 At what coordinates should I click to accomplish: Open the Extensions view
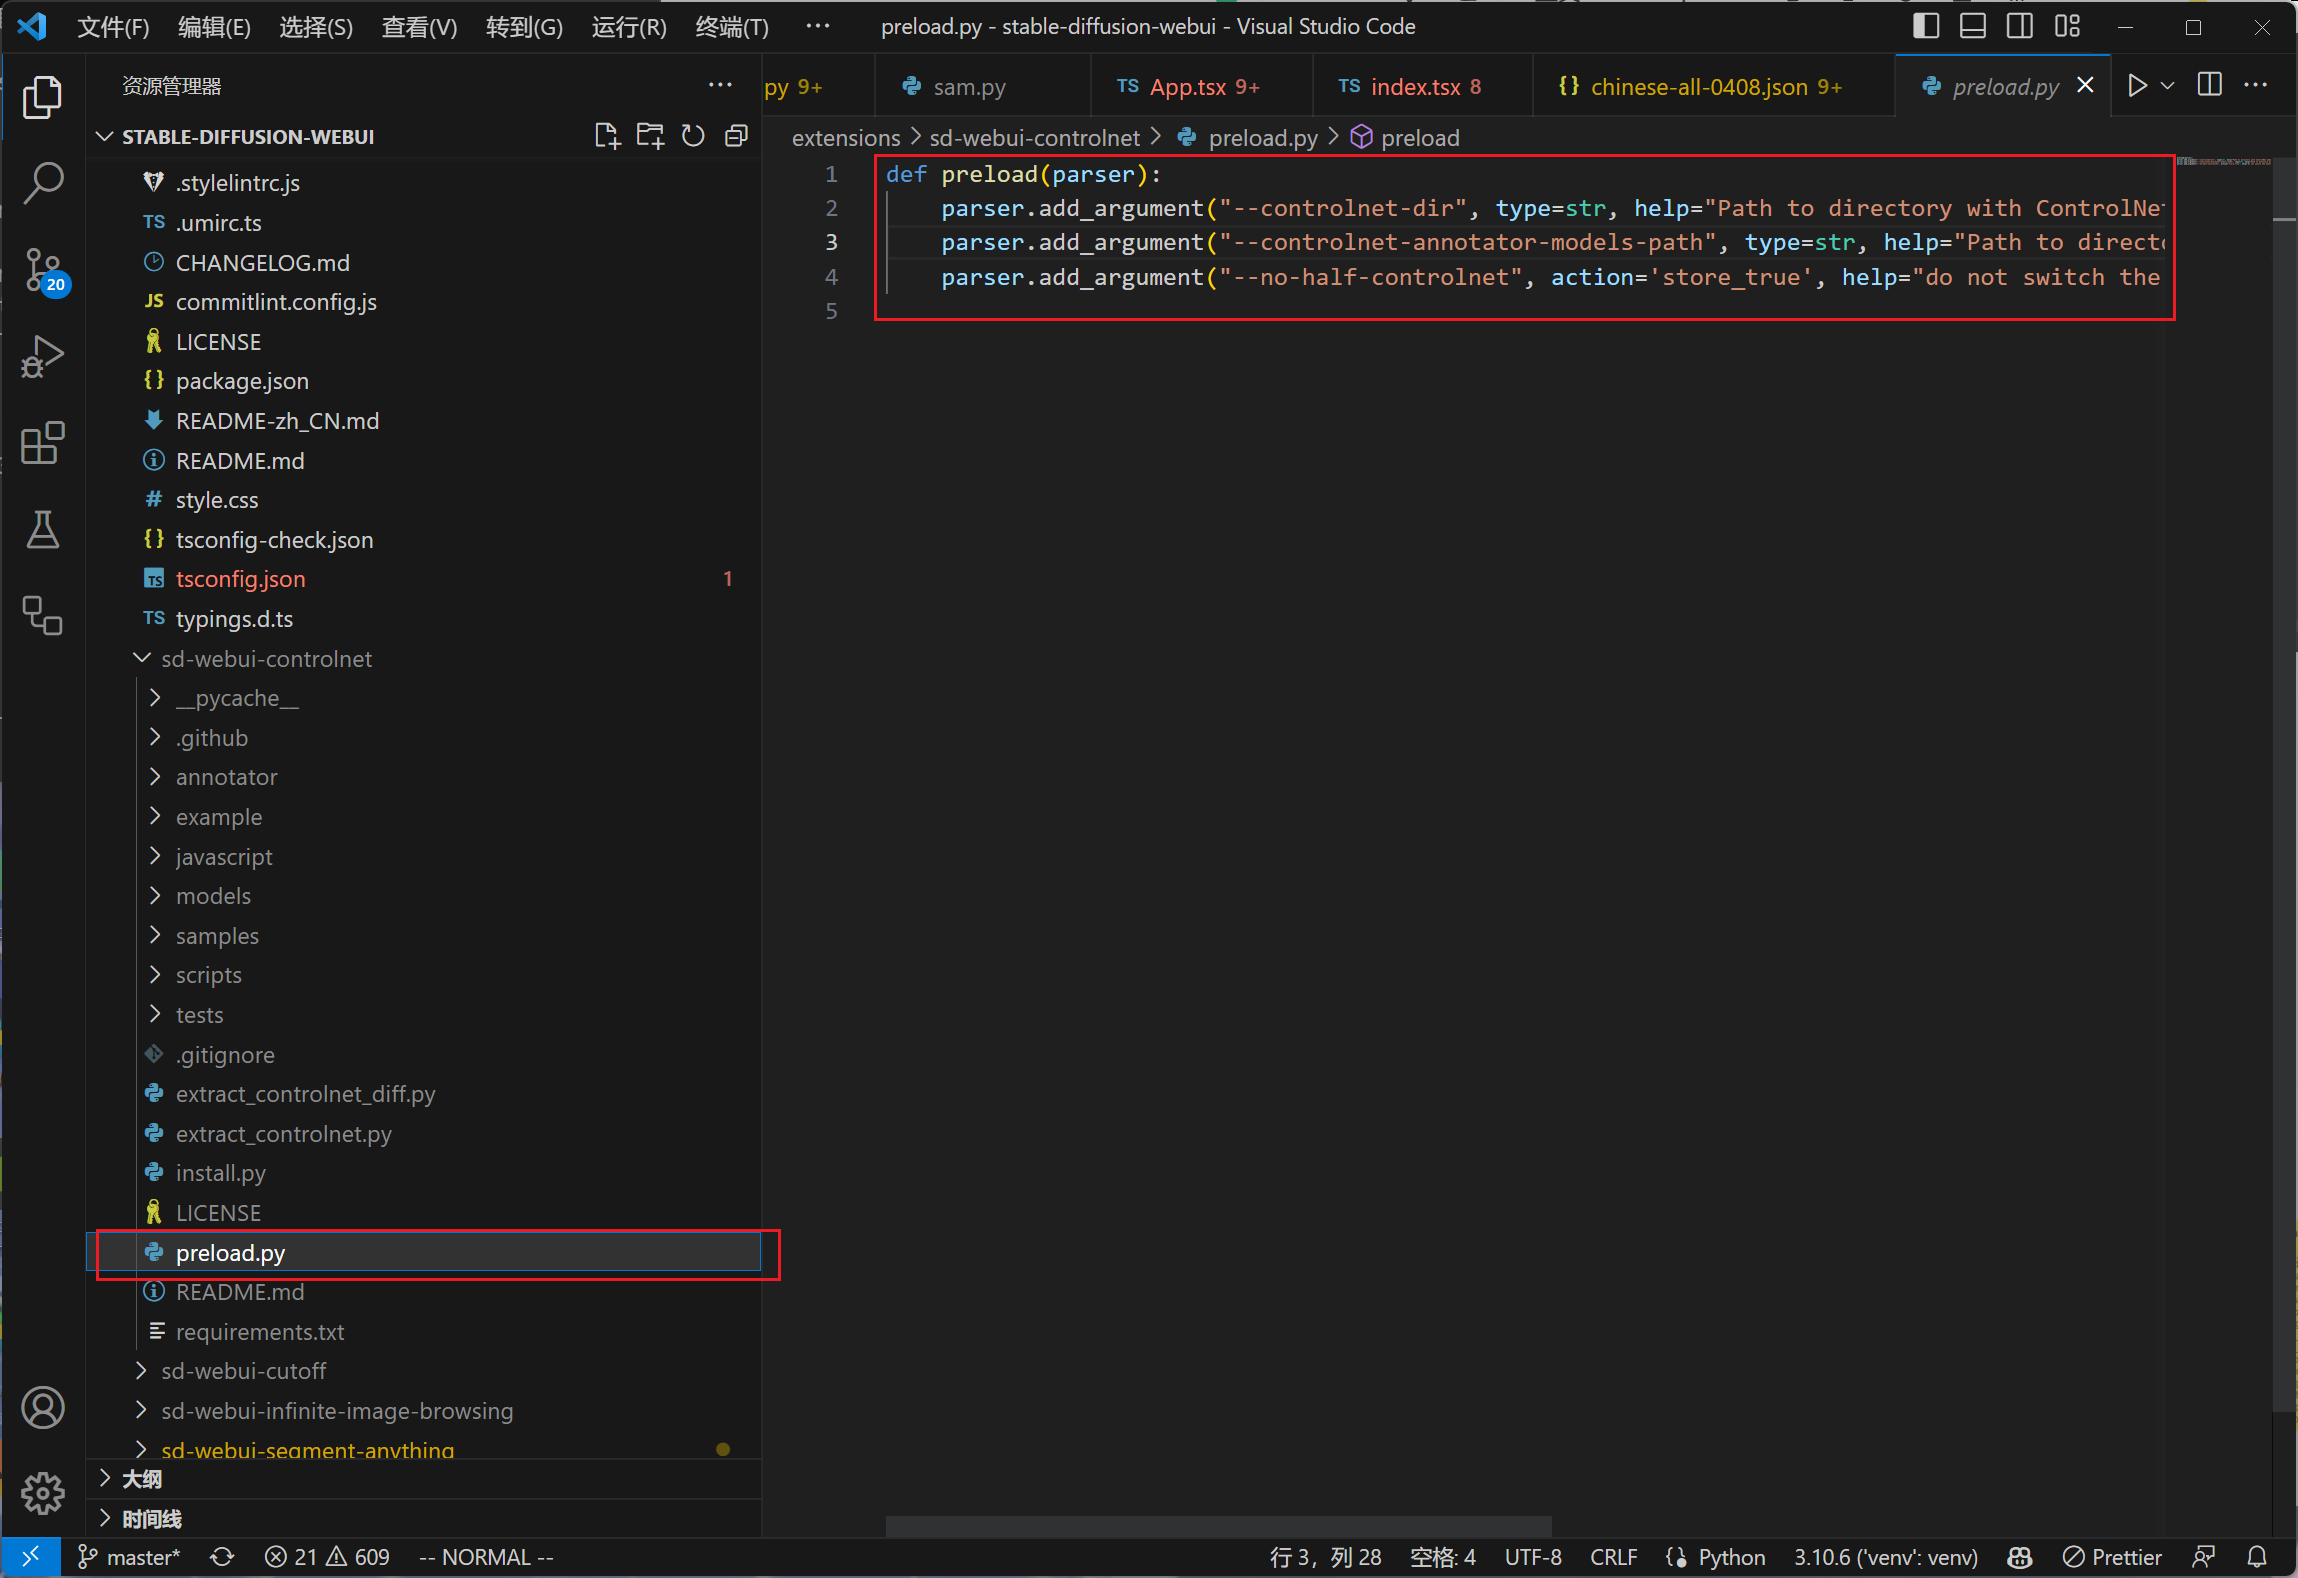tap(43, 442)
